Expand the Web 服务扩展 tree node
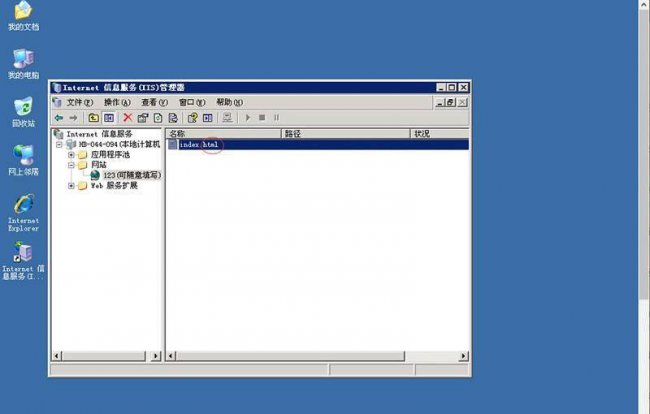650x414 pixels. pyautogui.click(x=71, y=186)
